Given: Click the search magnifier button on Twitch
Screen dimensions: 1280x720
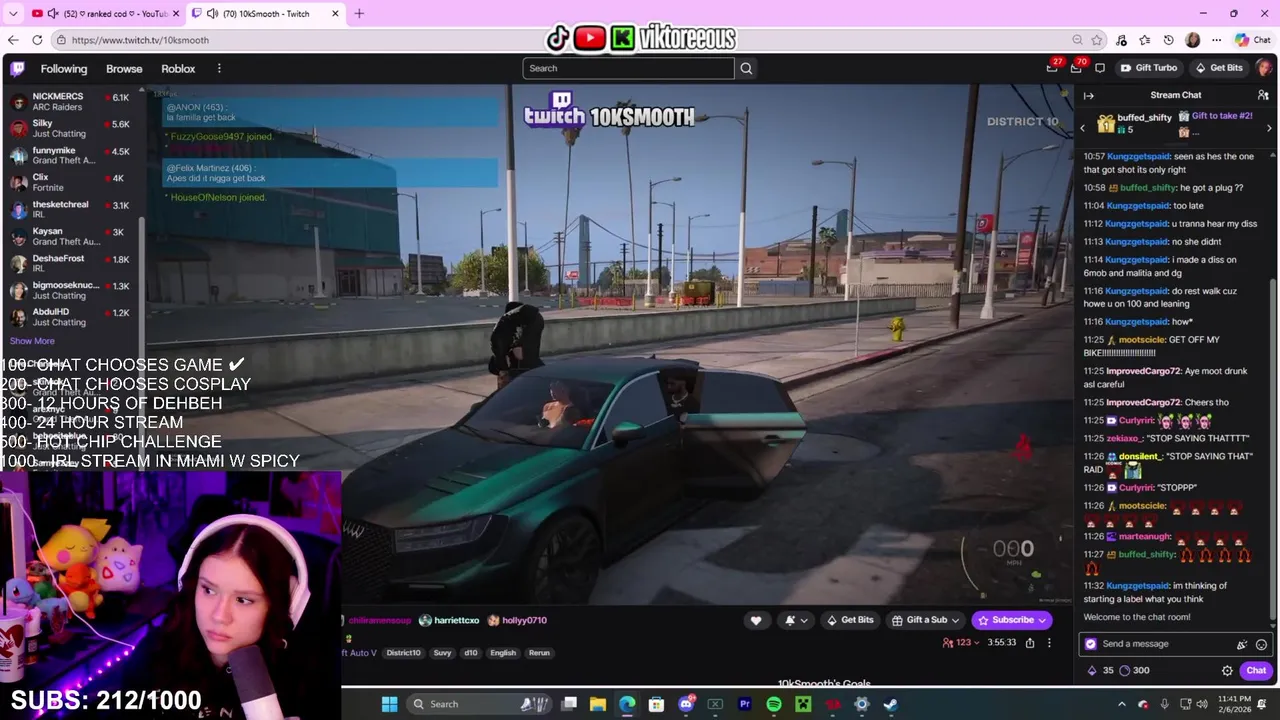Looking at the screenshot, I should coord(746,68).
